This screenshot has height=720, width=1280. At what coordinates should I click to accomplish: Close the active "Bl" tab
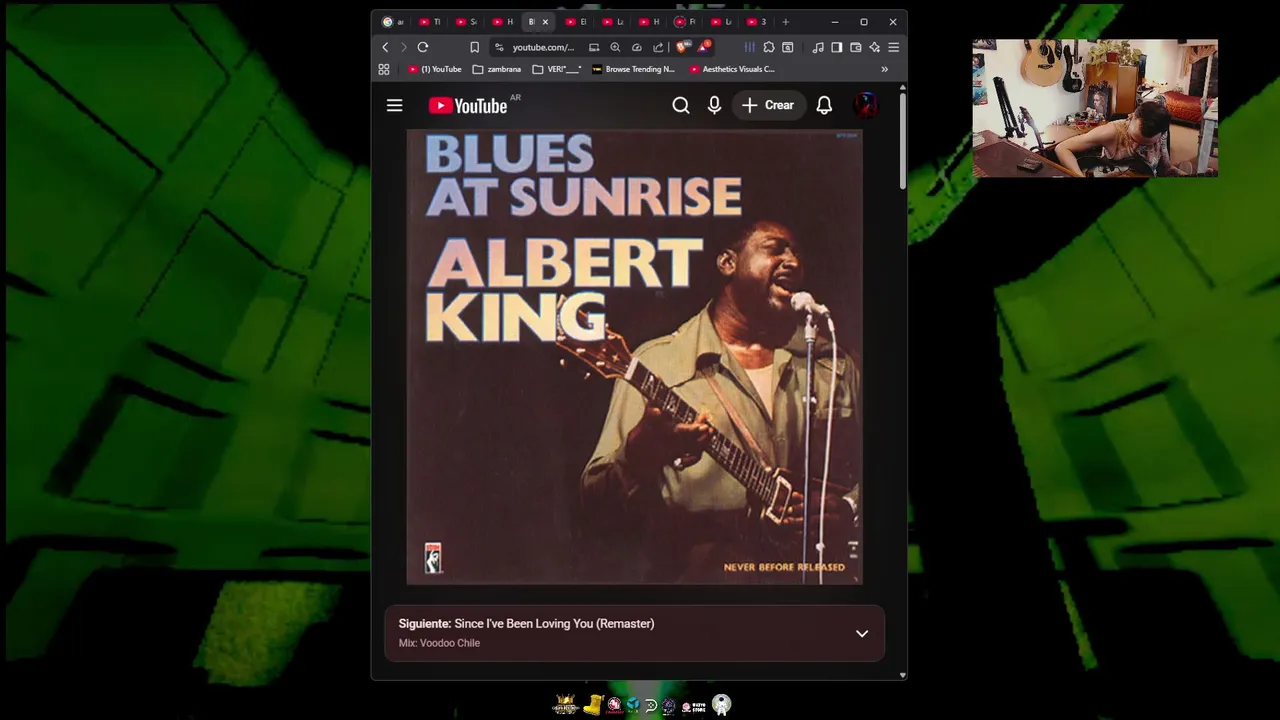tap(545, 22)
